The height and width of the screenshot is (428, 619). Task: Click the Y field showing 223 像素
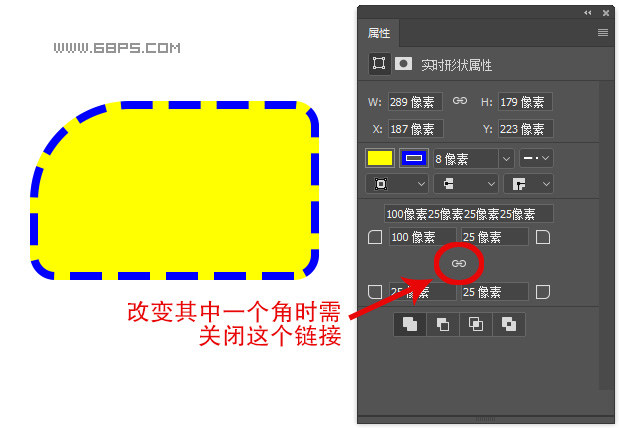(525, 129)
